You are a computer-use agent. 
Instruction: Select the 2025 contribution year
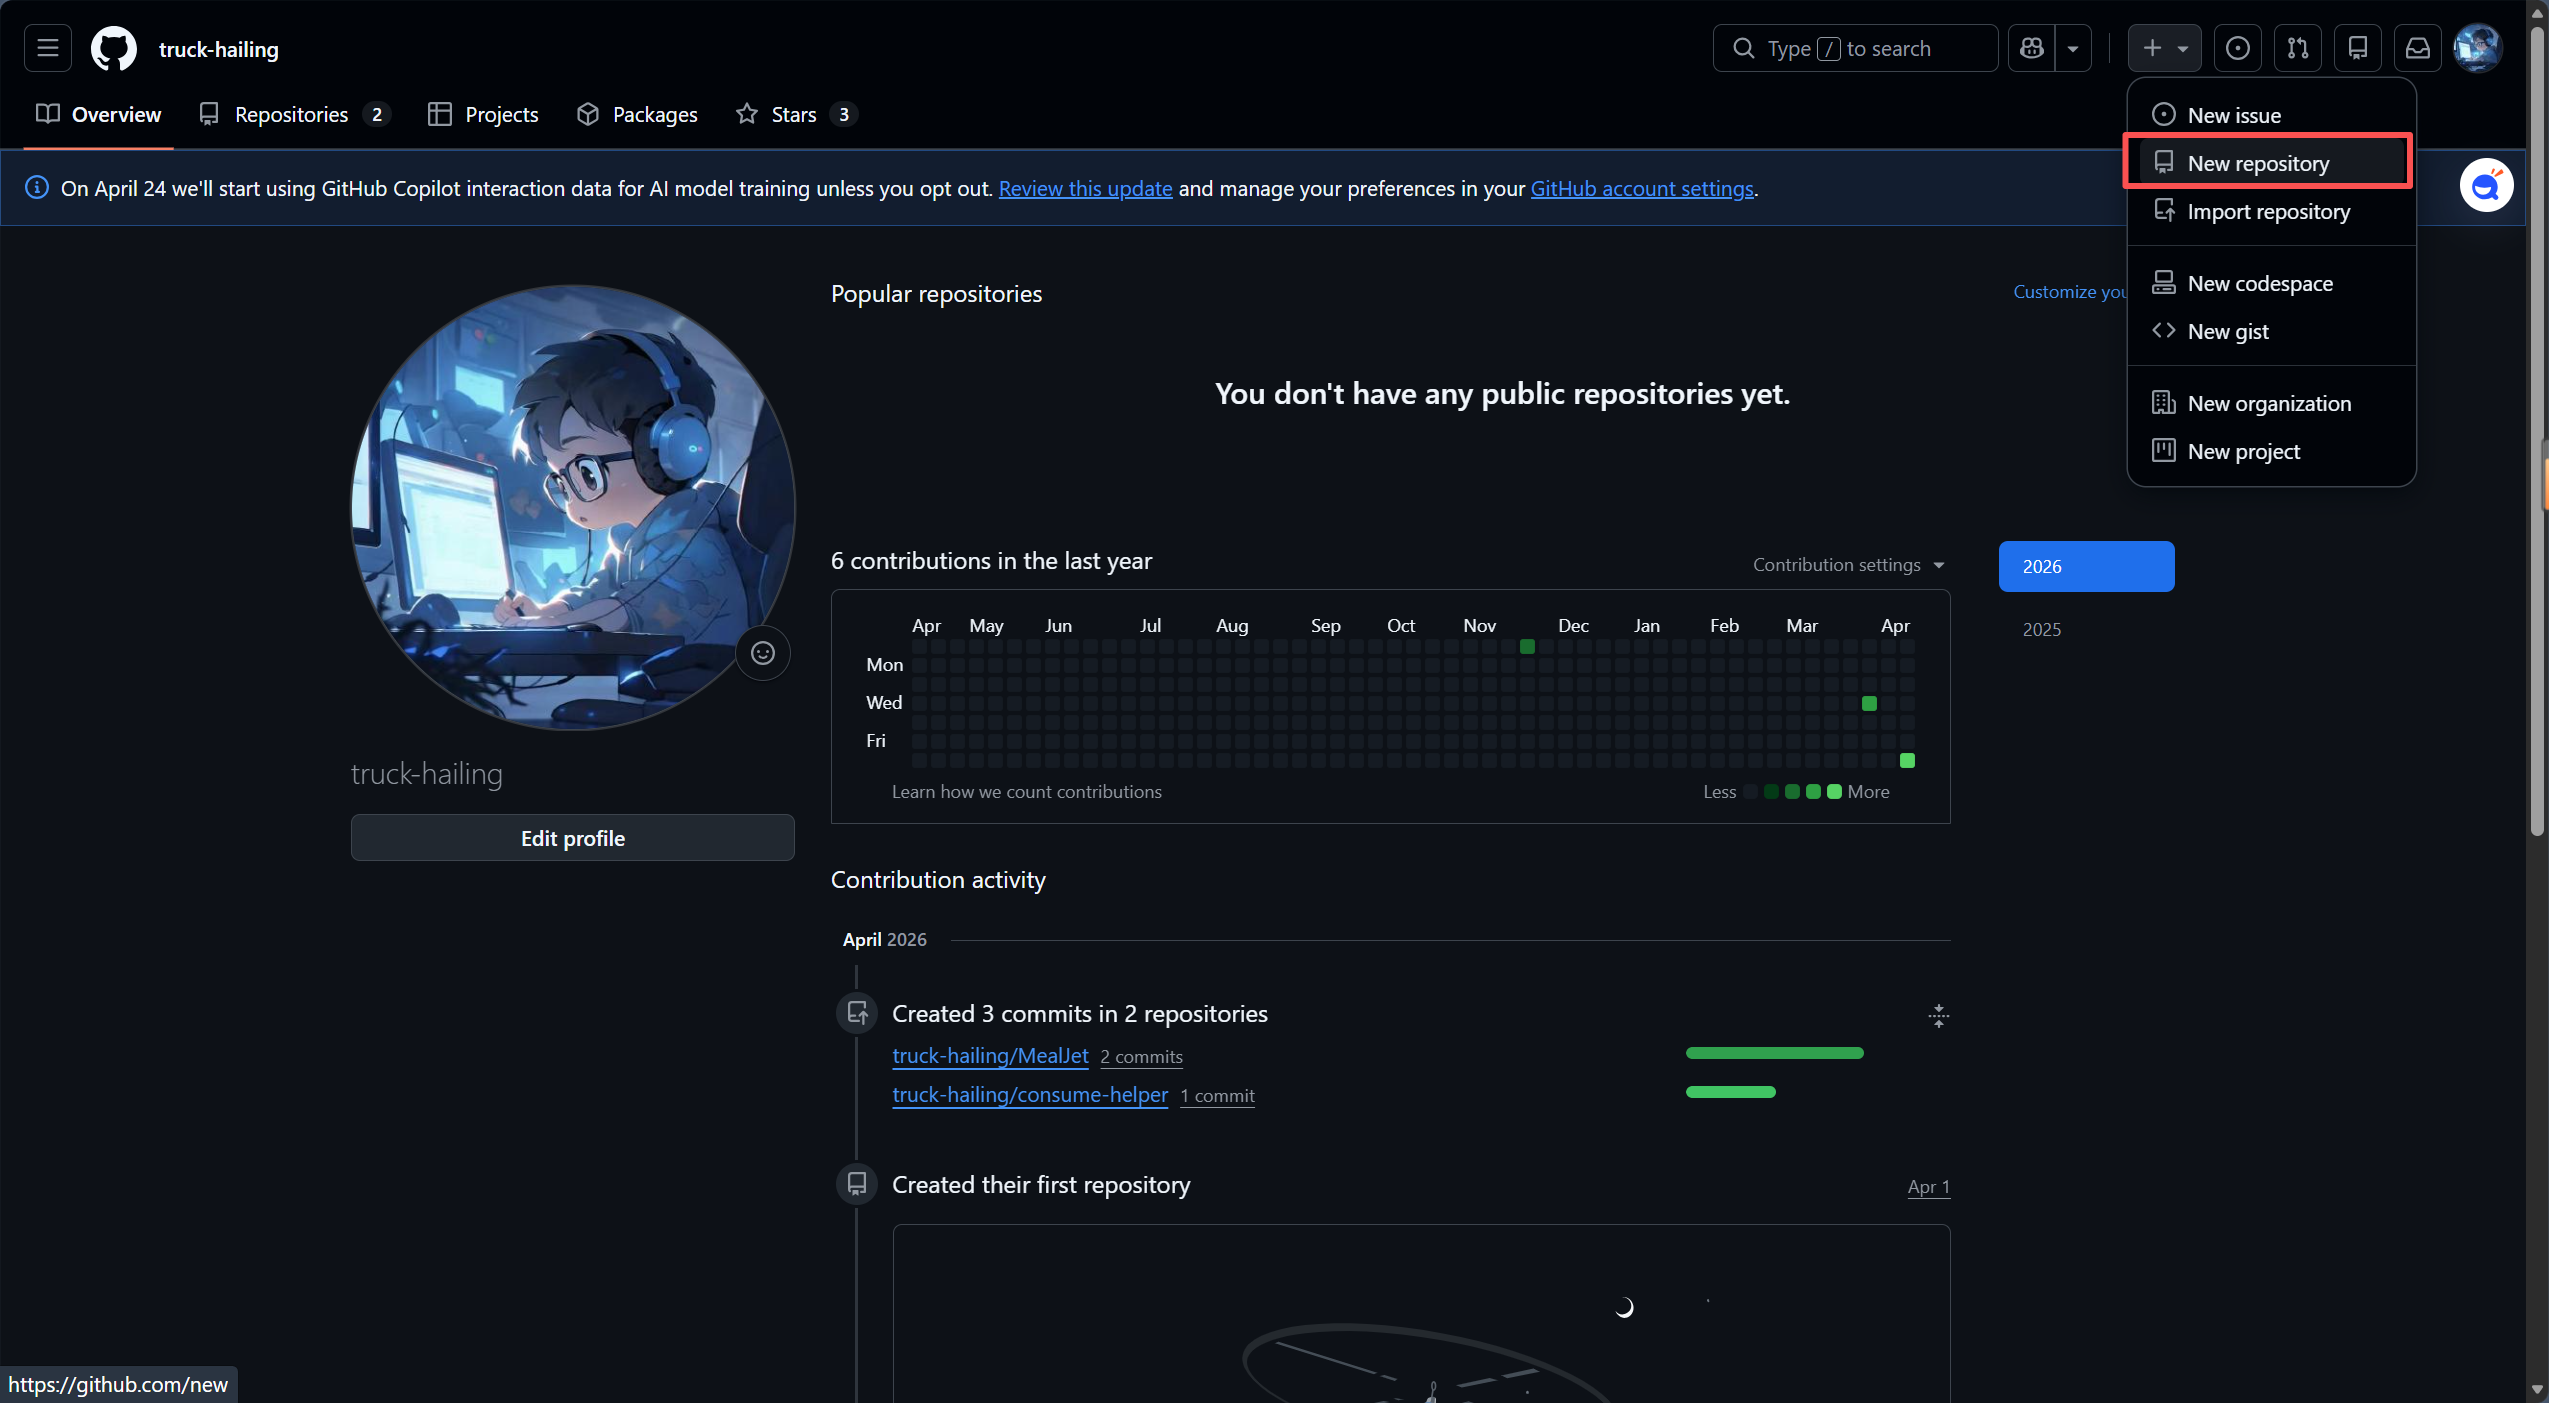(x=2041, y=629)
